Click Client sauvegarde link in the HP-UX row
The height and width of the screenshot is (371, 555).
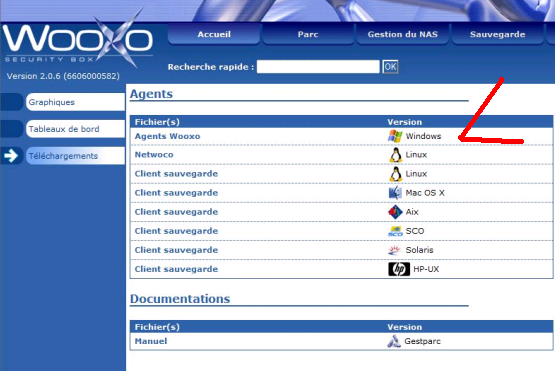pos(176,269)
